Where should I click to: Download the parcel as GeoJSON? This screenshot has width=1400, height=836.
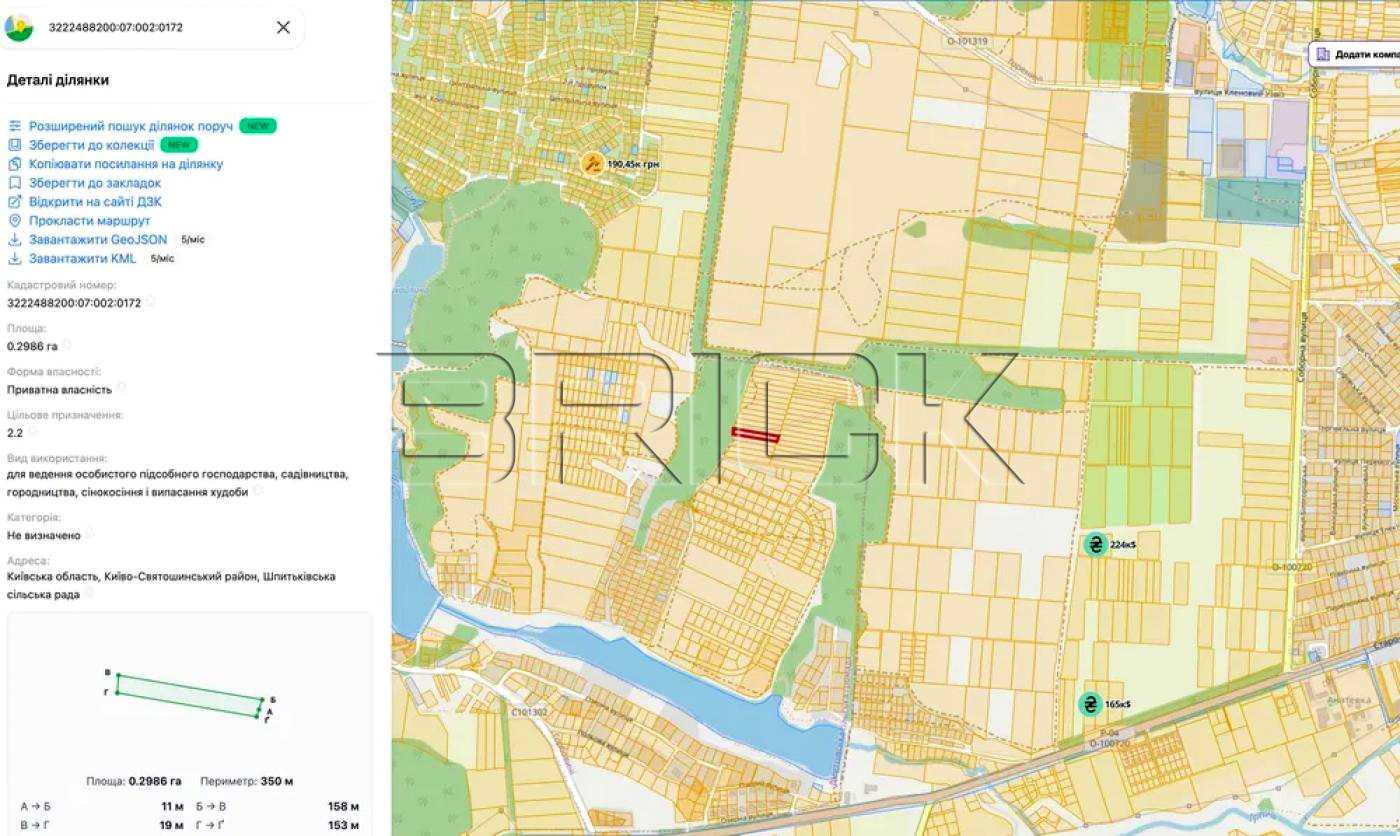pos(98,240)
